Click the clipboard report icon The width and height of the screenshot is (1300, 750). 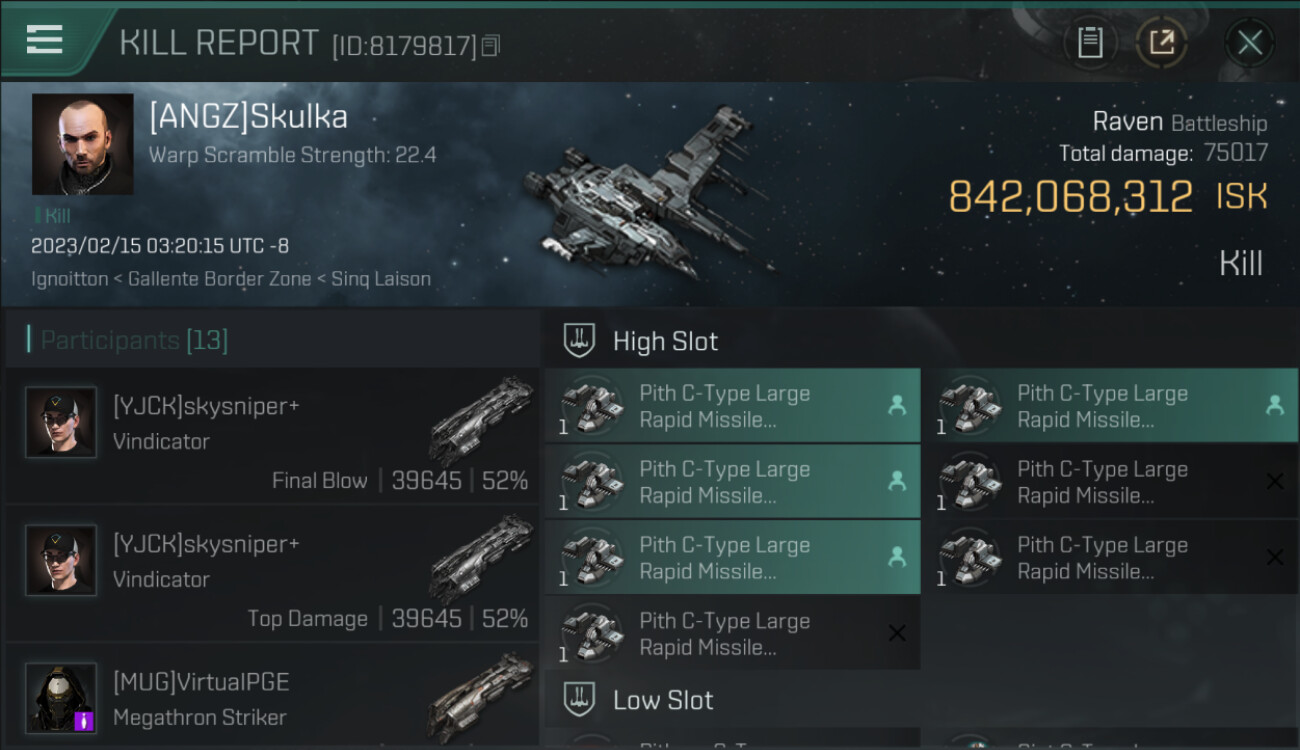pyautogui.click(x=1089, y=43)
